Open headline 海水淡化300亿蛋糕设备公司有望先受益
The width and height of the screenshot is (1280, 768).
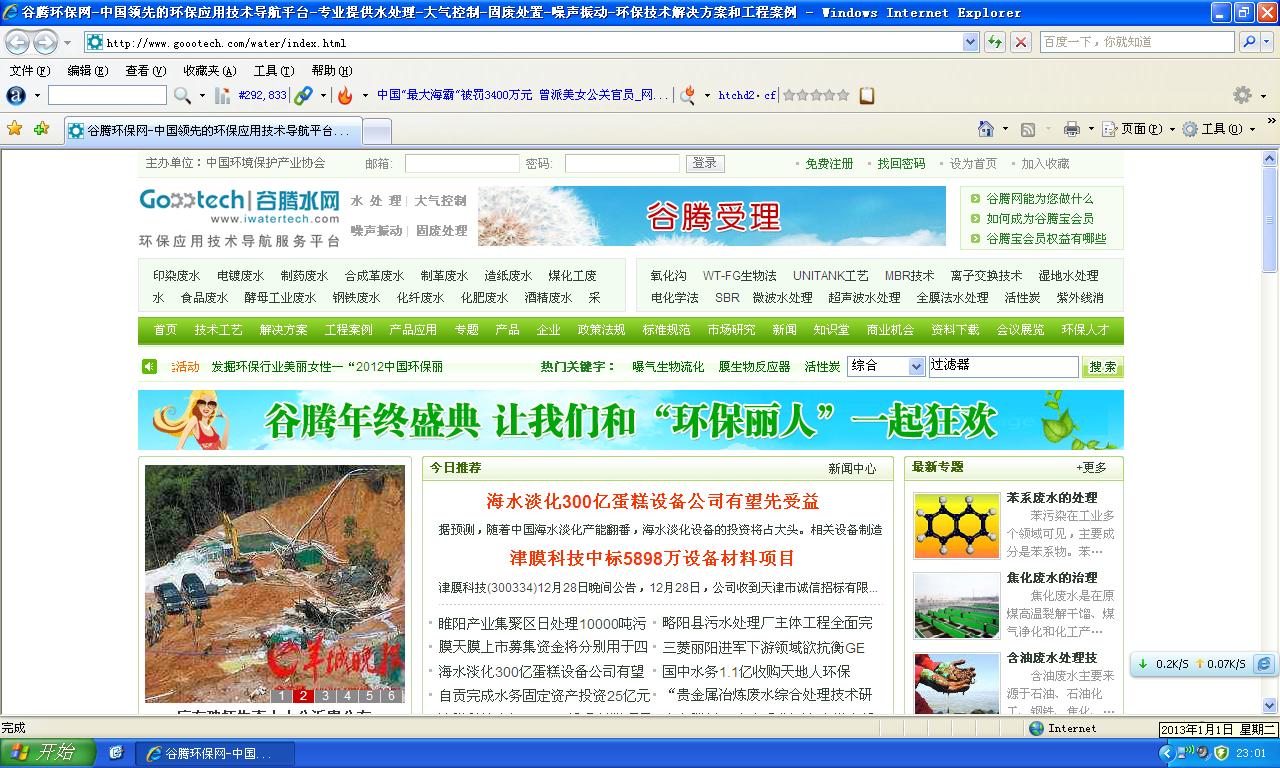[x=653, y=501]
